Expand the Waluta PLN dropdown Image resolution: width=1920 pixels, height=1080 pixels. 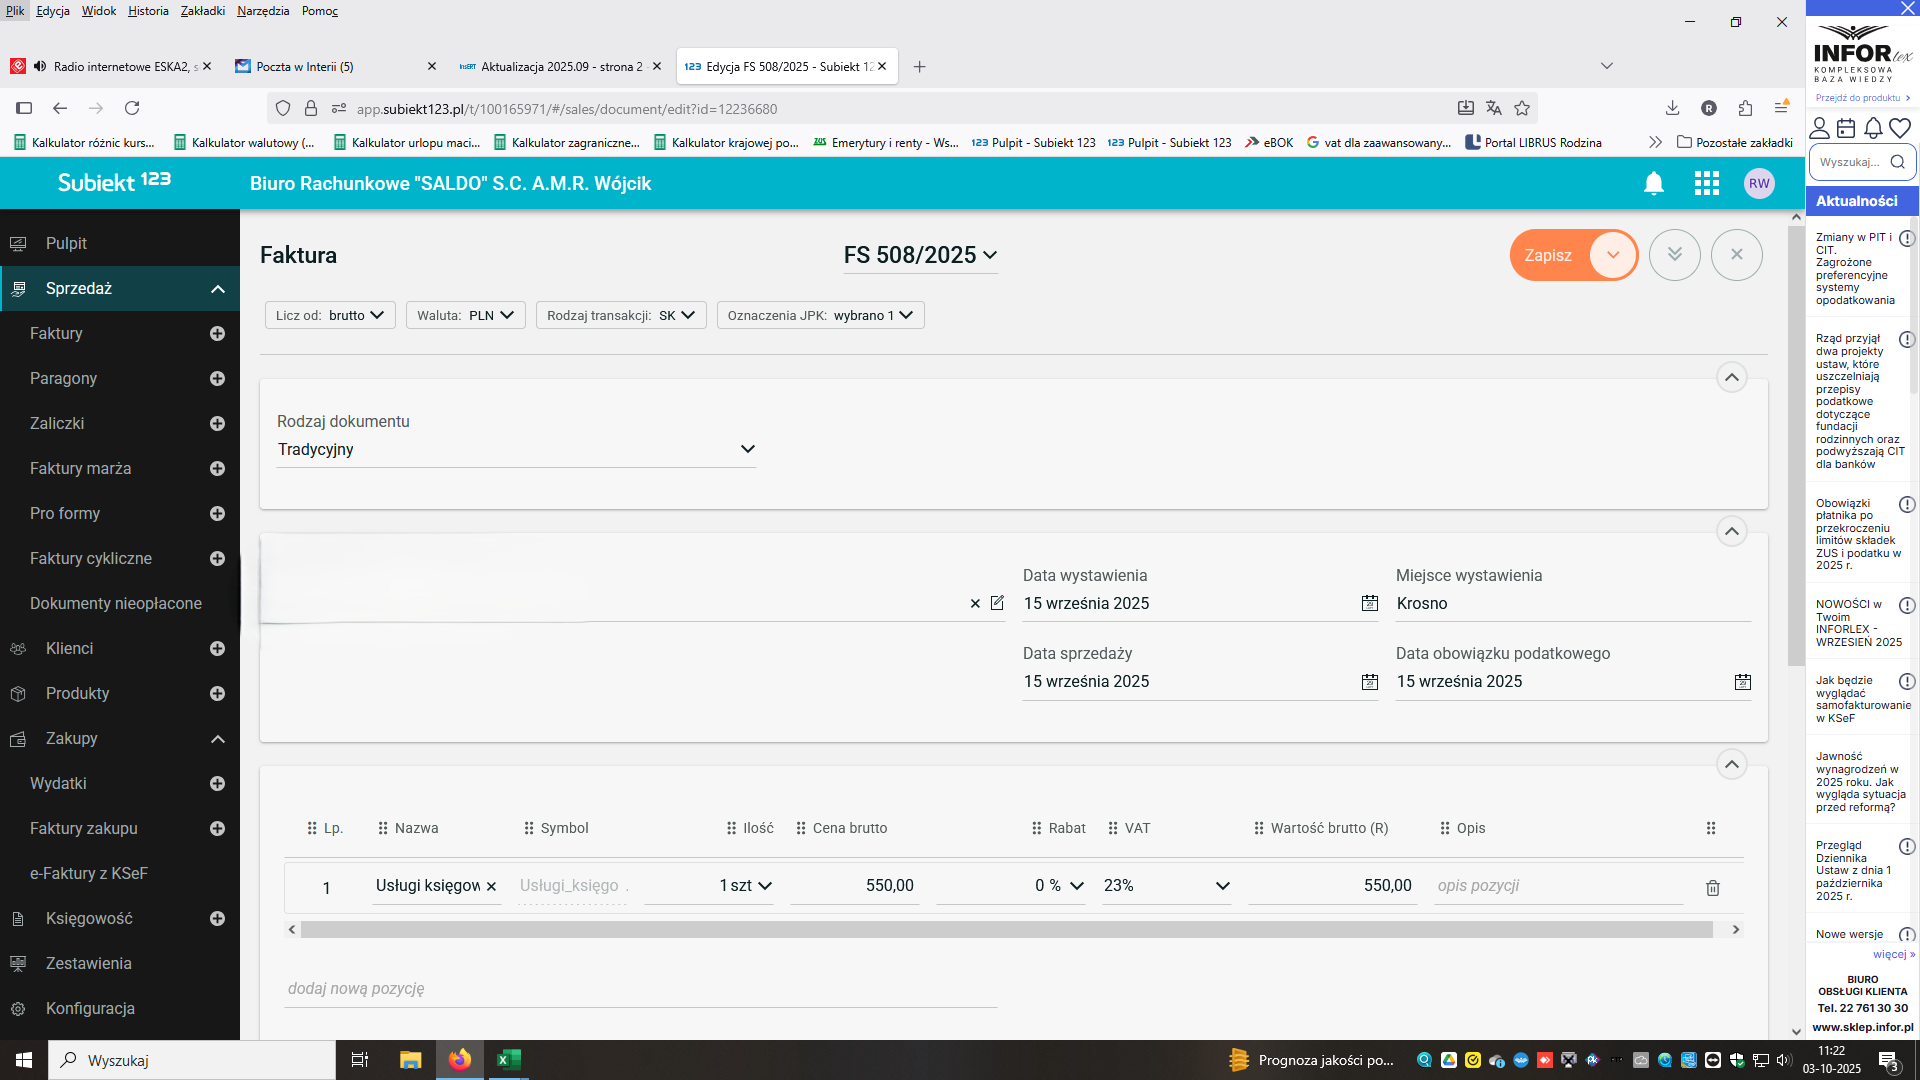[465, 315]
